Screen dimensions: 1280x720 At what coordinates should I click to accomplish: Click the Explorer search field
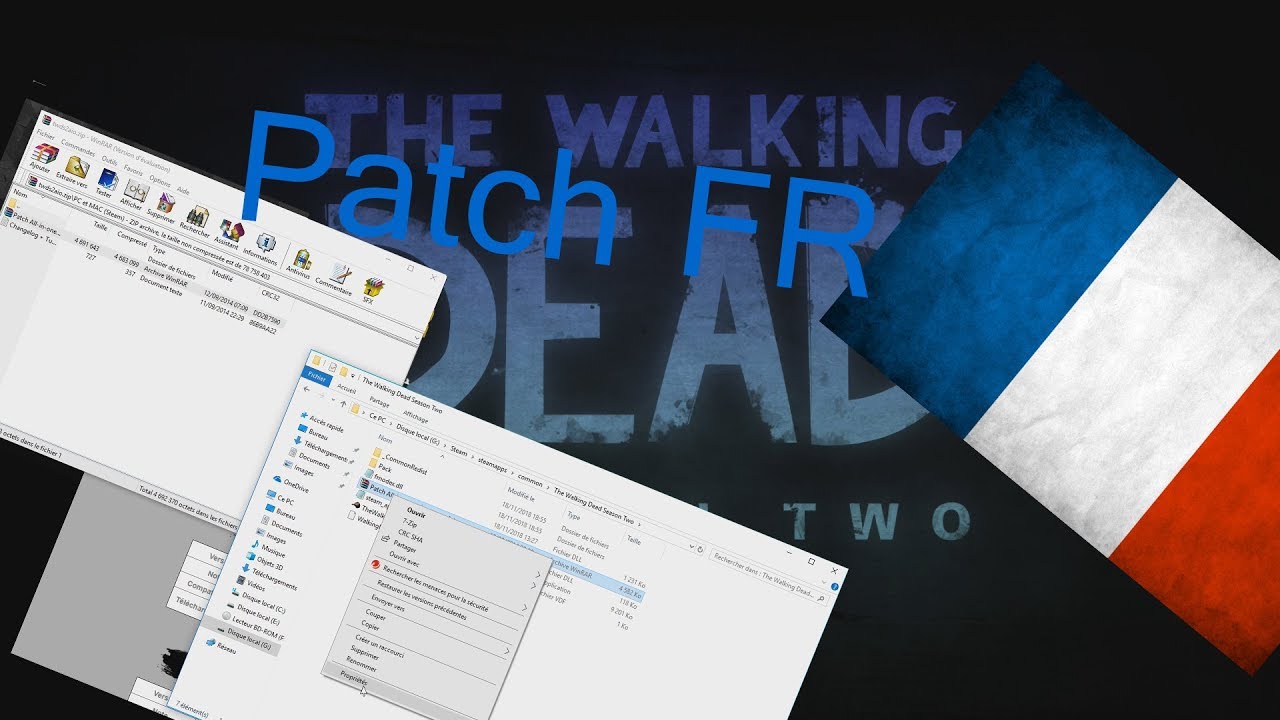click(767, 575)
